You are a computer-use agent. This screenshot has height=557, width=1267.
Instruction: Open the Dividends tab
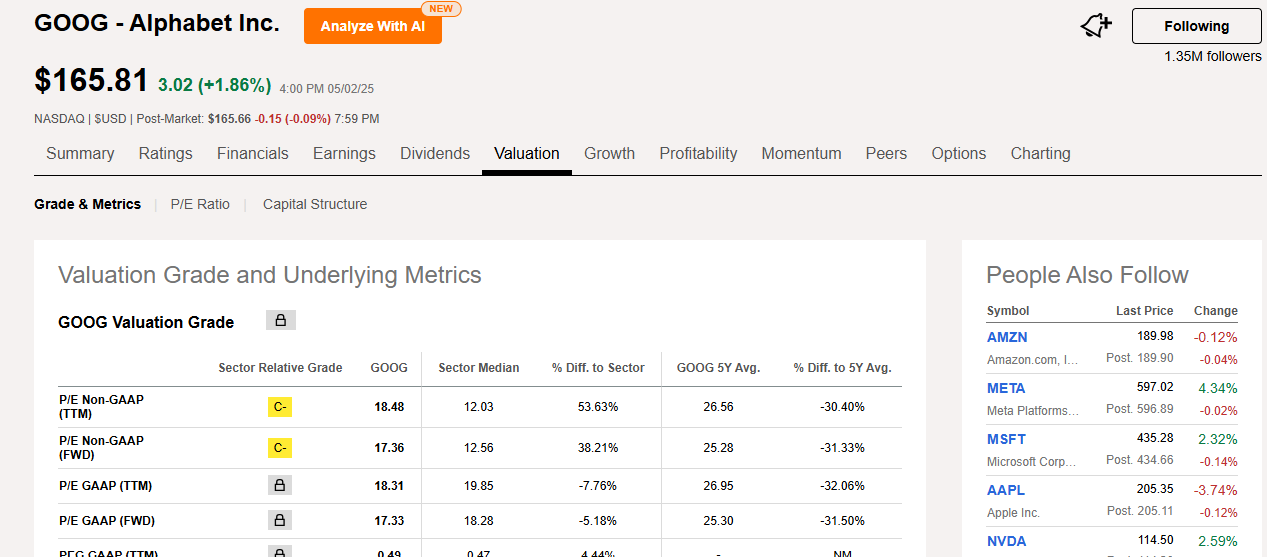click(x=435, y=153)
